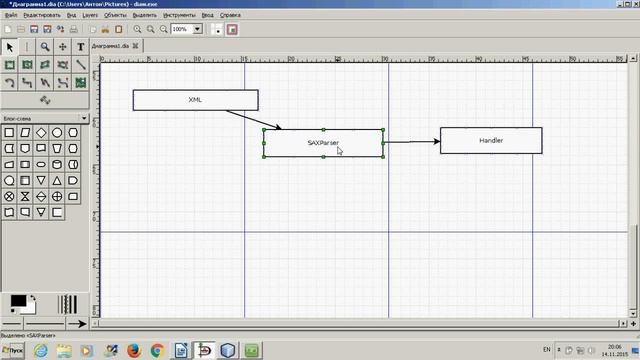Screen dimensions: 640x360
Task: Toggle object snapping button
Action: [x=232, y=29]
